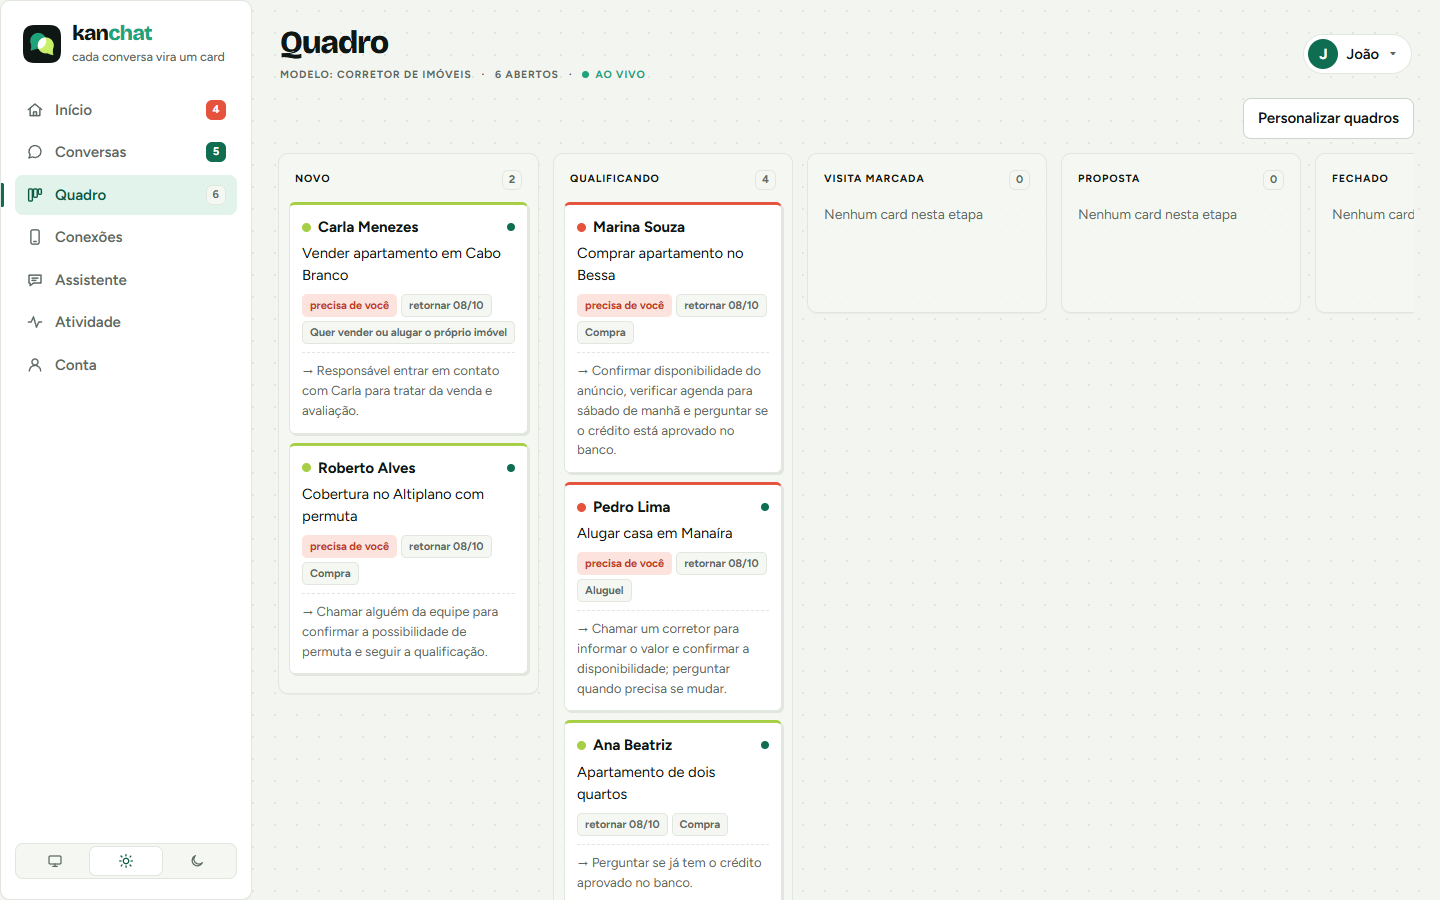Click the red status dot beside Marina Souza
The width and height of the screenshot is (1440, 900).
(582, 228)
